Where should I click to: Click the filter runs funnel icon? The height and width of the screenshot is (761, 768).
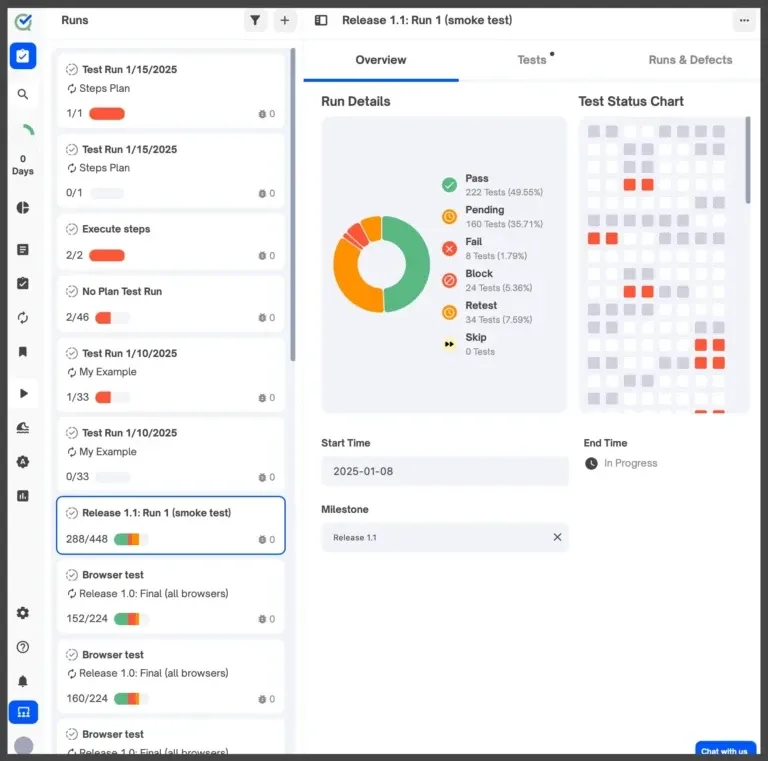(255, 21)
